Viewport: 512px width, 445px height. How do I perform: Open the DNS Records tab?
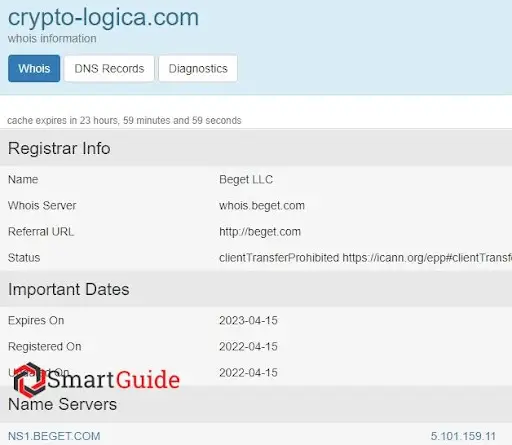[109, 68]
